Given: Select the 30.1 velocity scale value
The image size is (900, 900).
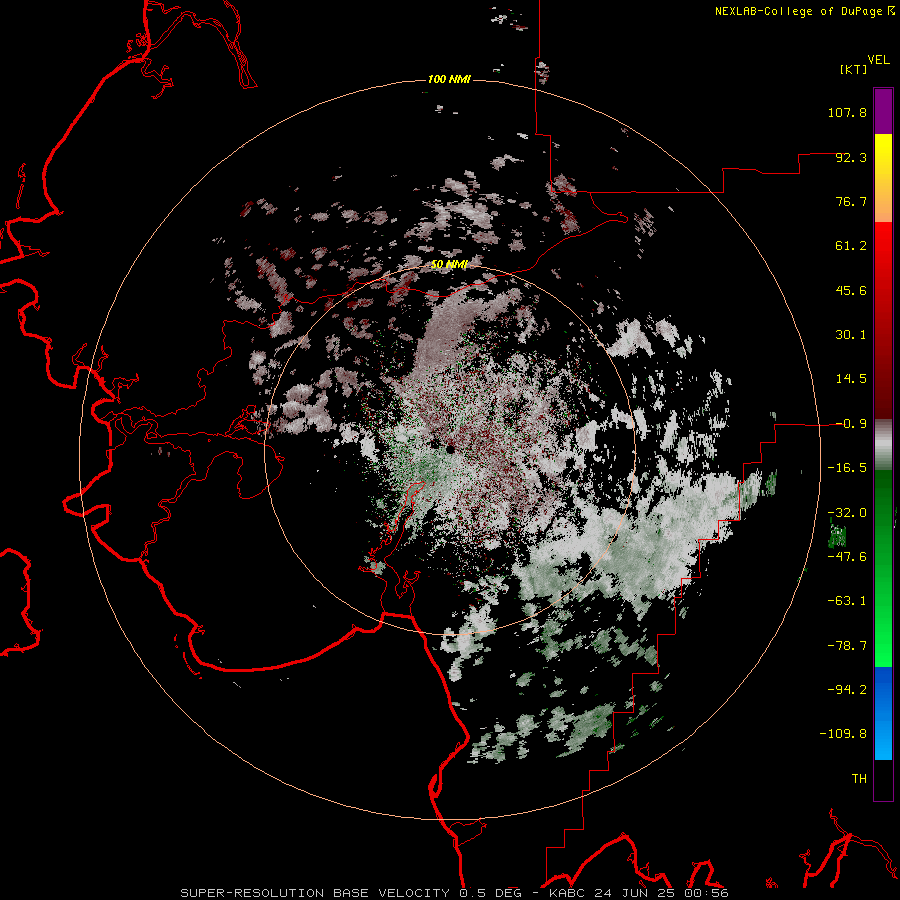Looking at the screenshot, I should pyautogui.click(x=851, y=335).
